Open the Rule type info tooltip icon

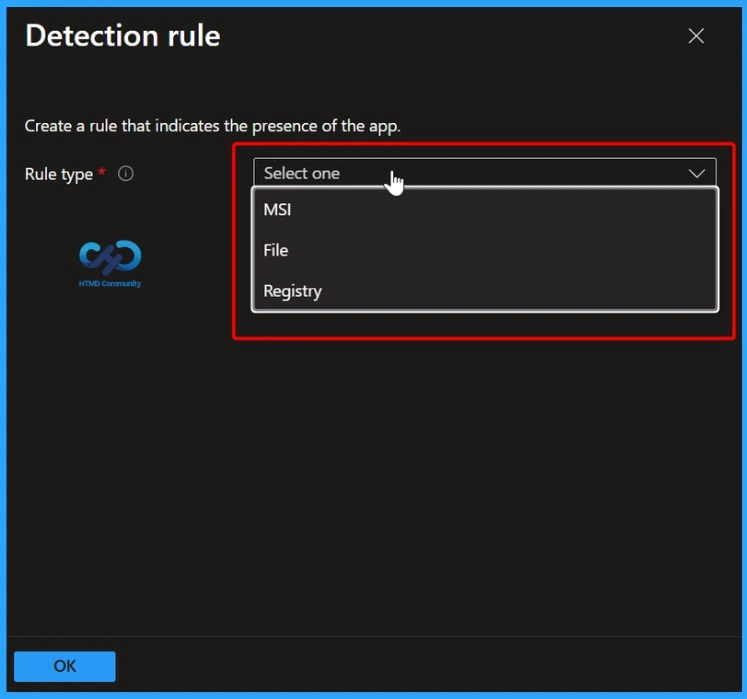126,173
